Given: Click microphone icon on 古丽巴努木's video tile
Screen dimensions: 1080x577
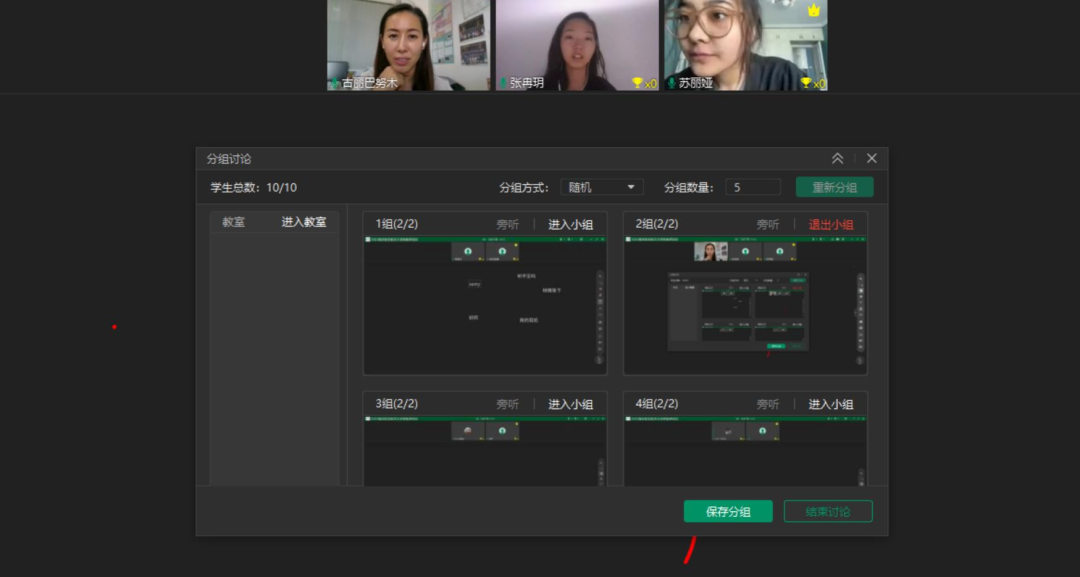Looking at the screenshot, I should 335,83.
